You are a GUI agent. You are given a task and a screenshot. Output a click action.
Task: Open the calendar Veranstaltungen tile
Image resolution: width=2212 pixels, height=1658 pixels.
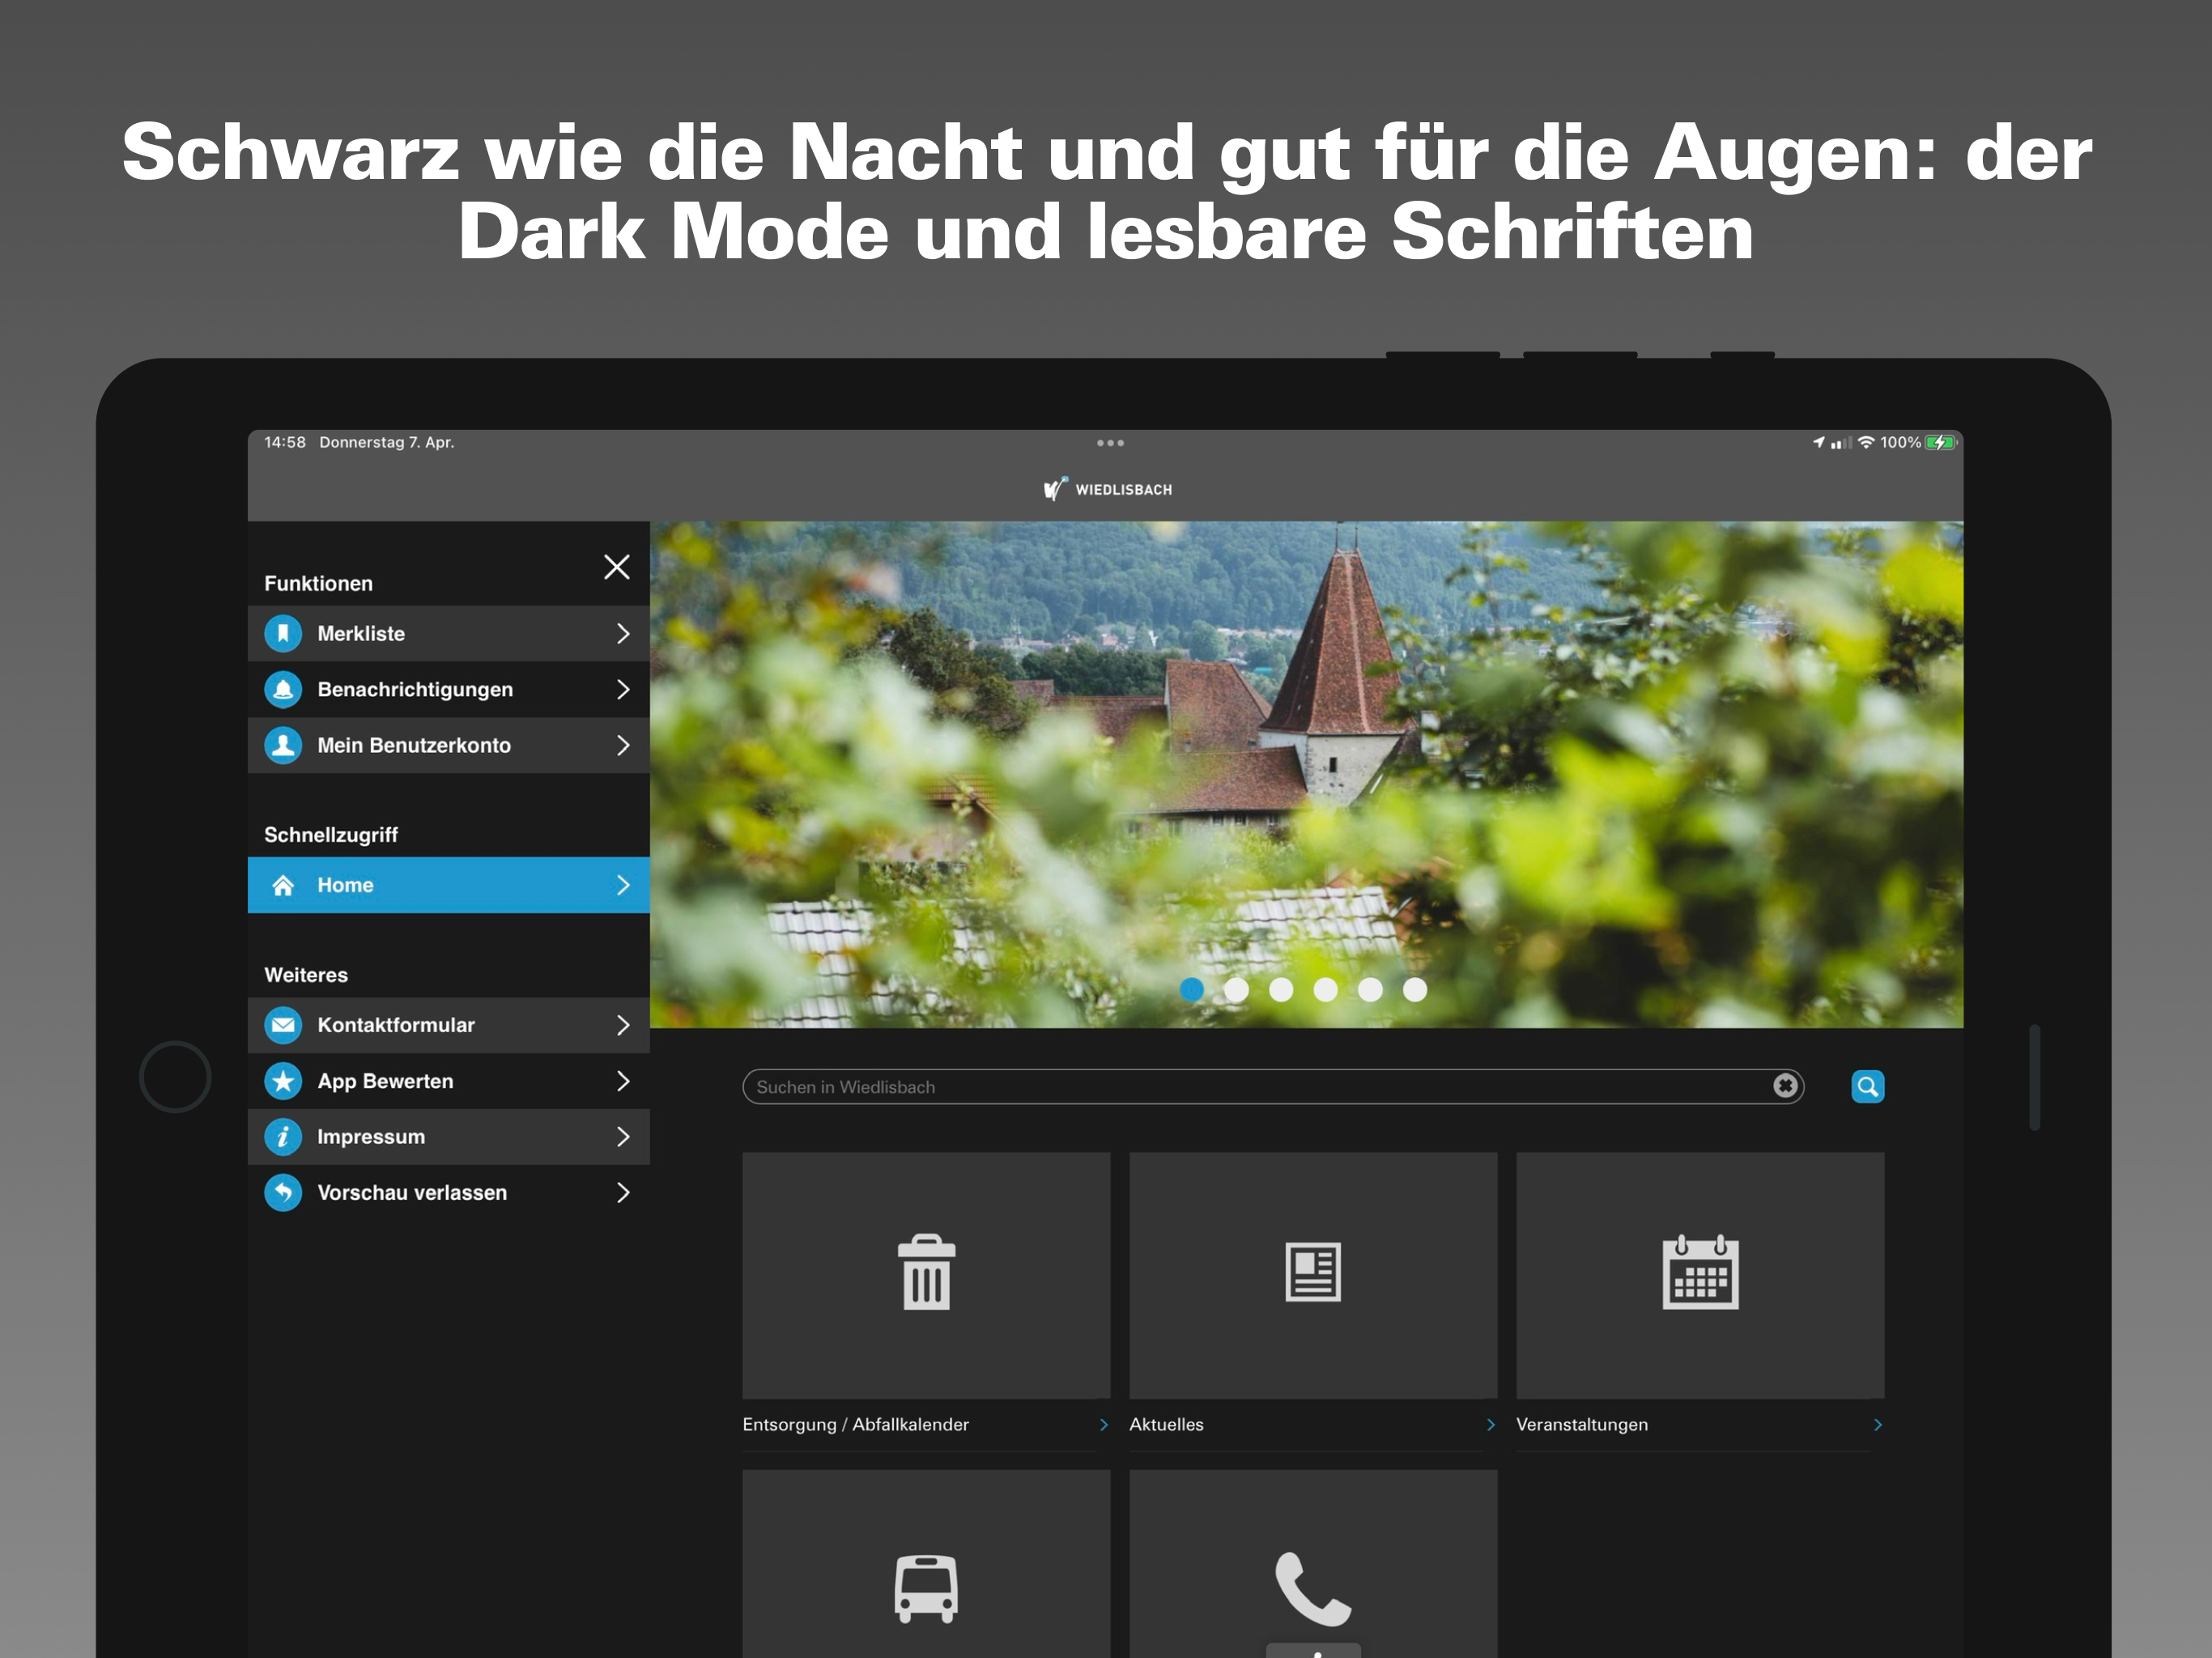click(x=1699, y=1274)
